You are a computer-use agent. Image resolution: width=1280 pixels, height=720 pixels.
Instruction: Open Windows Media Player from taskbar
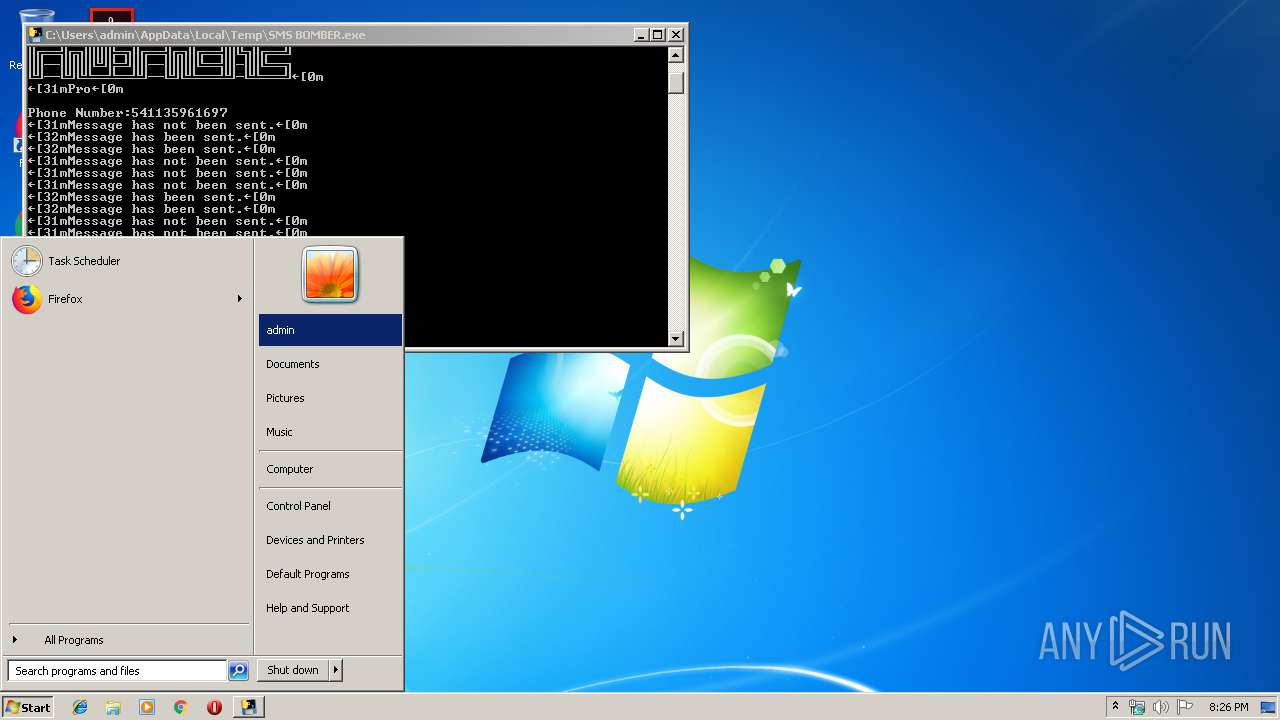(147, 707)
